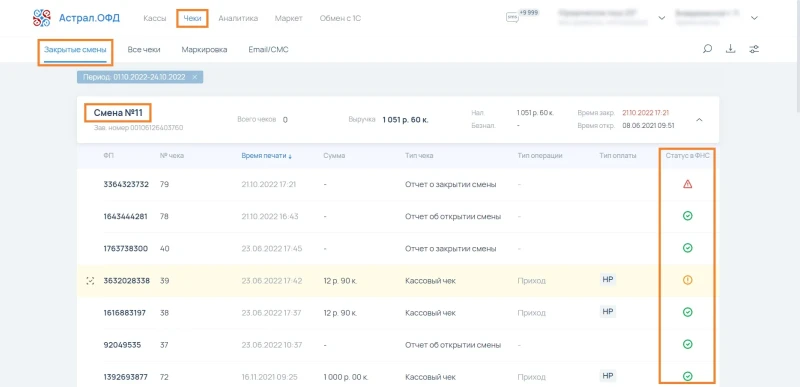This screenshot has height=387, width=800.
Task: Click the download icon
Action: [731, 49]
